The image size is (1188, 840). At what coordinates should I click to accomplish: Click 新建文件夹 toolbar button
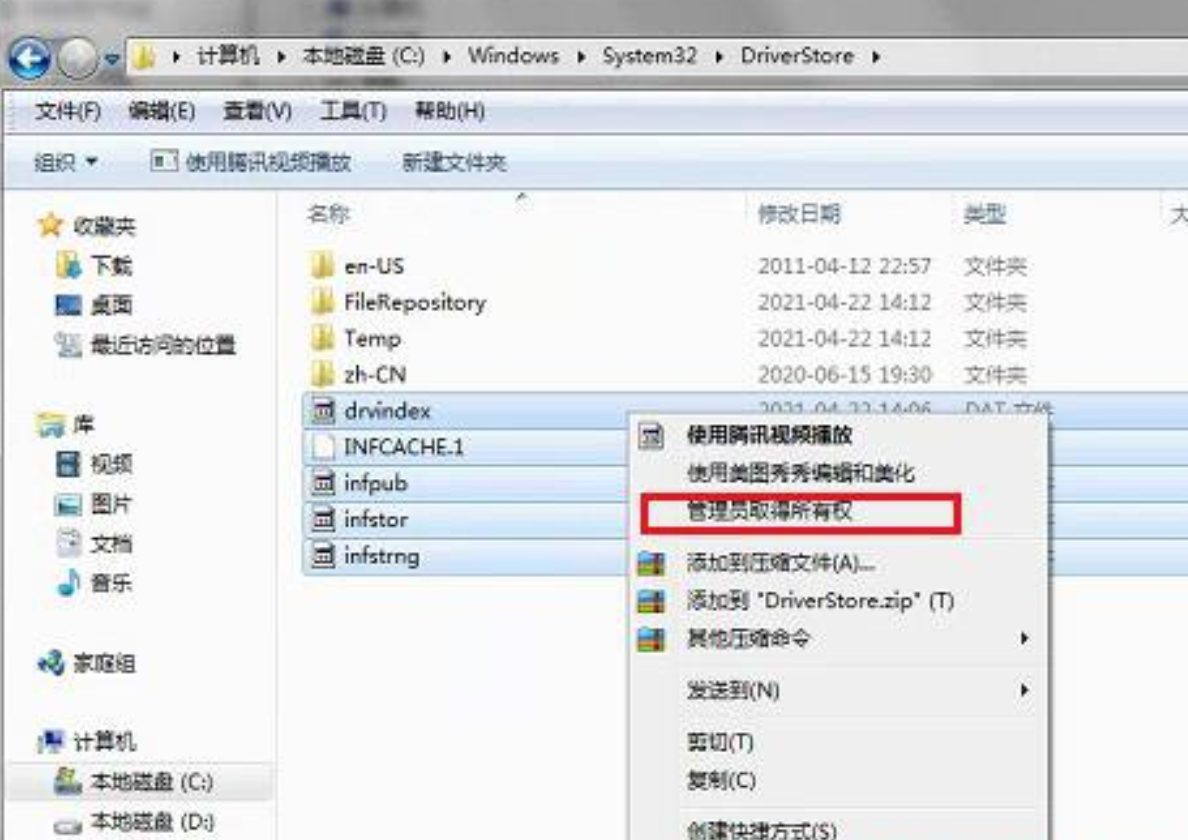pyautogui.click(x=454, y=161)
